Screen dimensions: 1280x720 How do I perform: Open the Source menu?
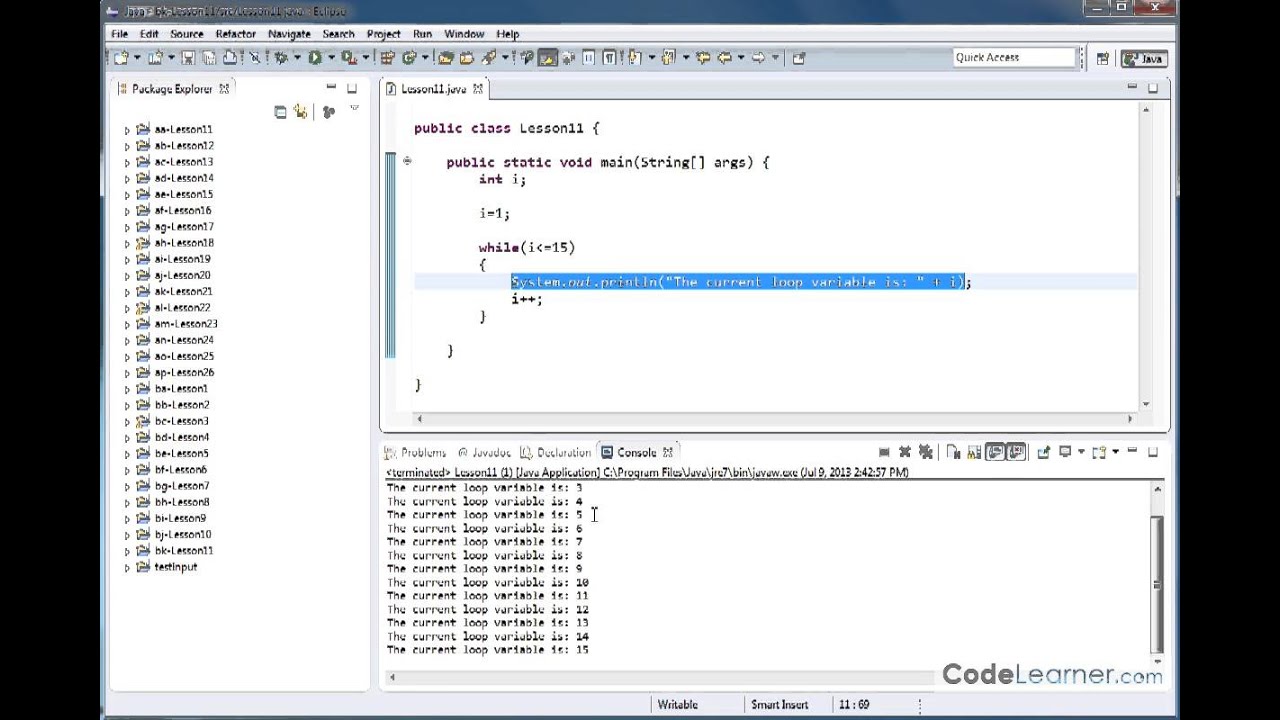[186, 34]
